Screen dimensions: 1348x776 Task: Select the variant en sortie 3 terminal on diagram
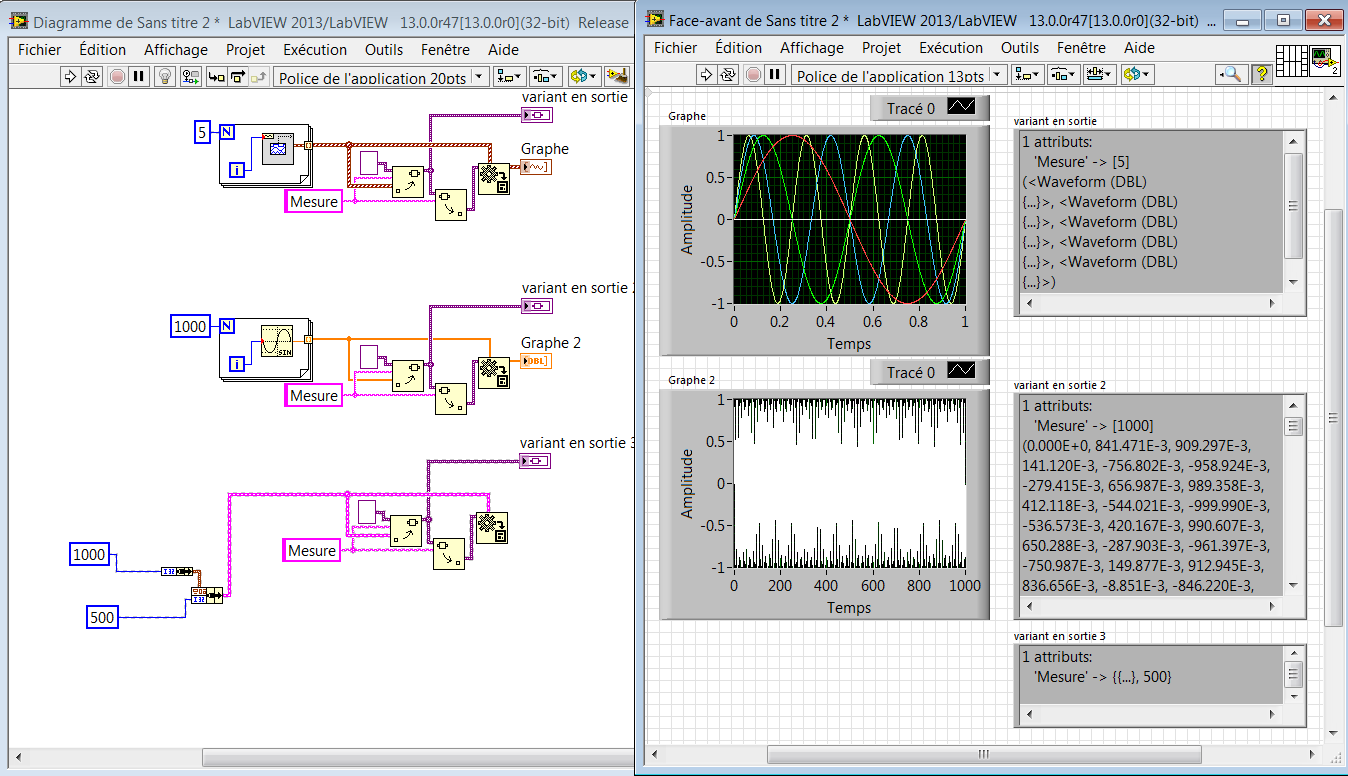(535, 460)
